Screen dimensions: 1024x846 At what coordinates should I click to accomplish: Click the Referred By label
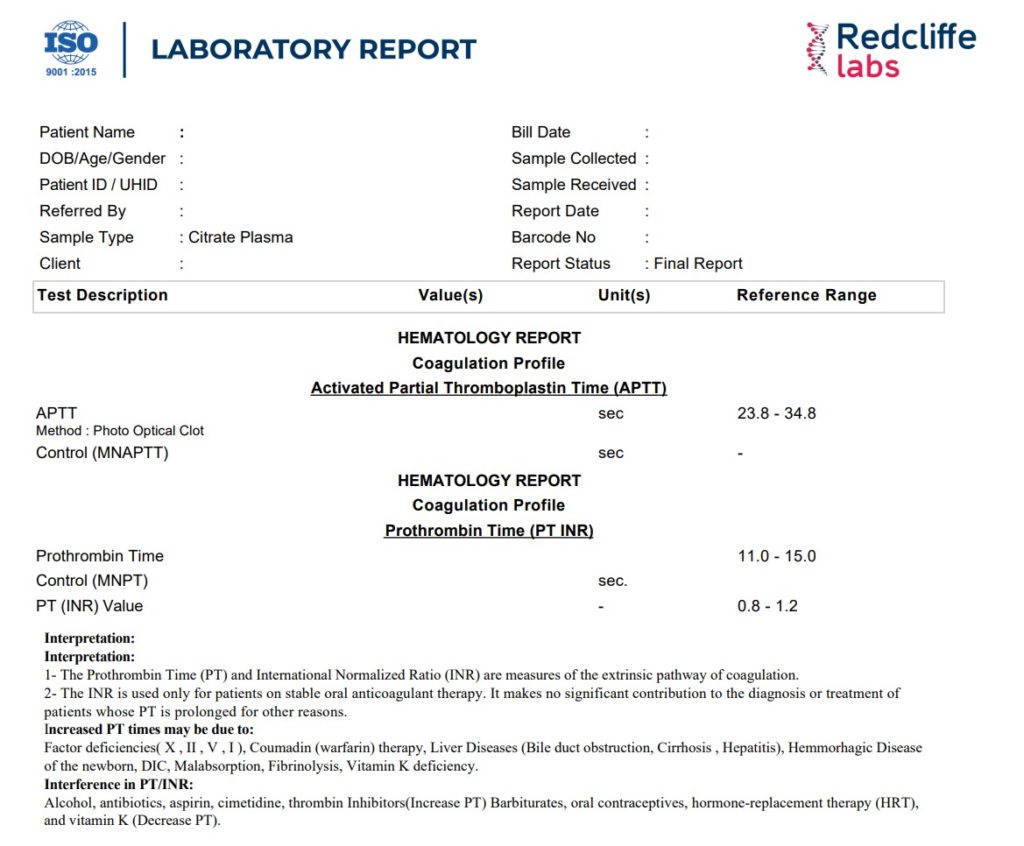tap(83, 211)
